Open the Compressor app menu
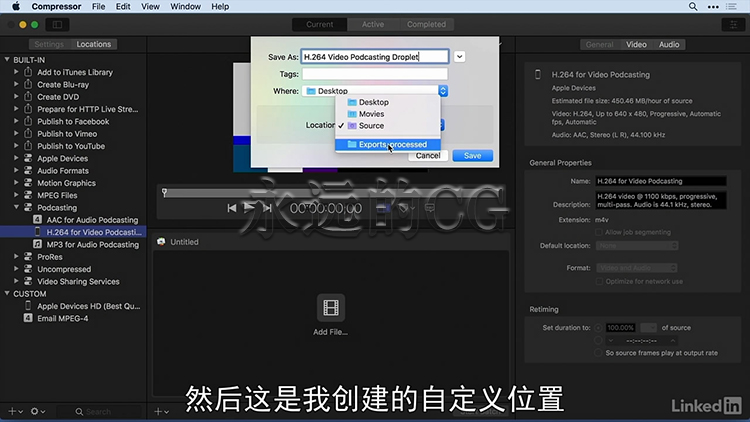Image resolution: width=750 pixels, height=422 pixels. [x=56, y=7]
